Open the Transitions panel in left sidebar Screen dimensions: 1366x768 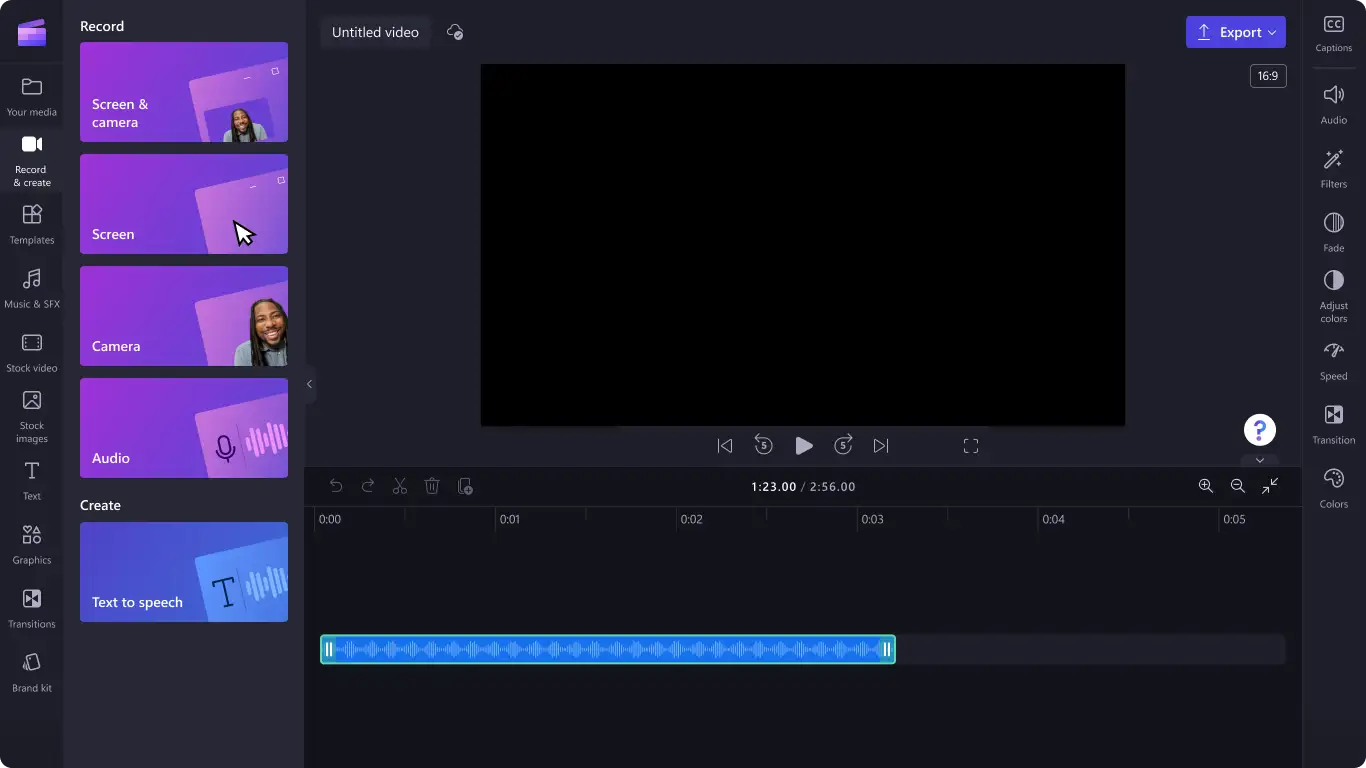32,609
